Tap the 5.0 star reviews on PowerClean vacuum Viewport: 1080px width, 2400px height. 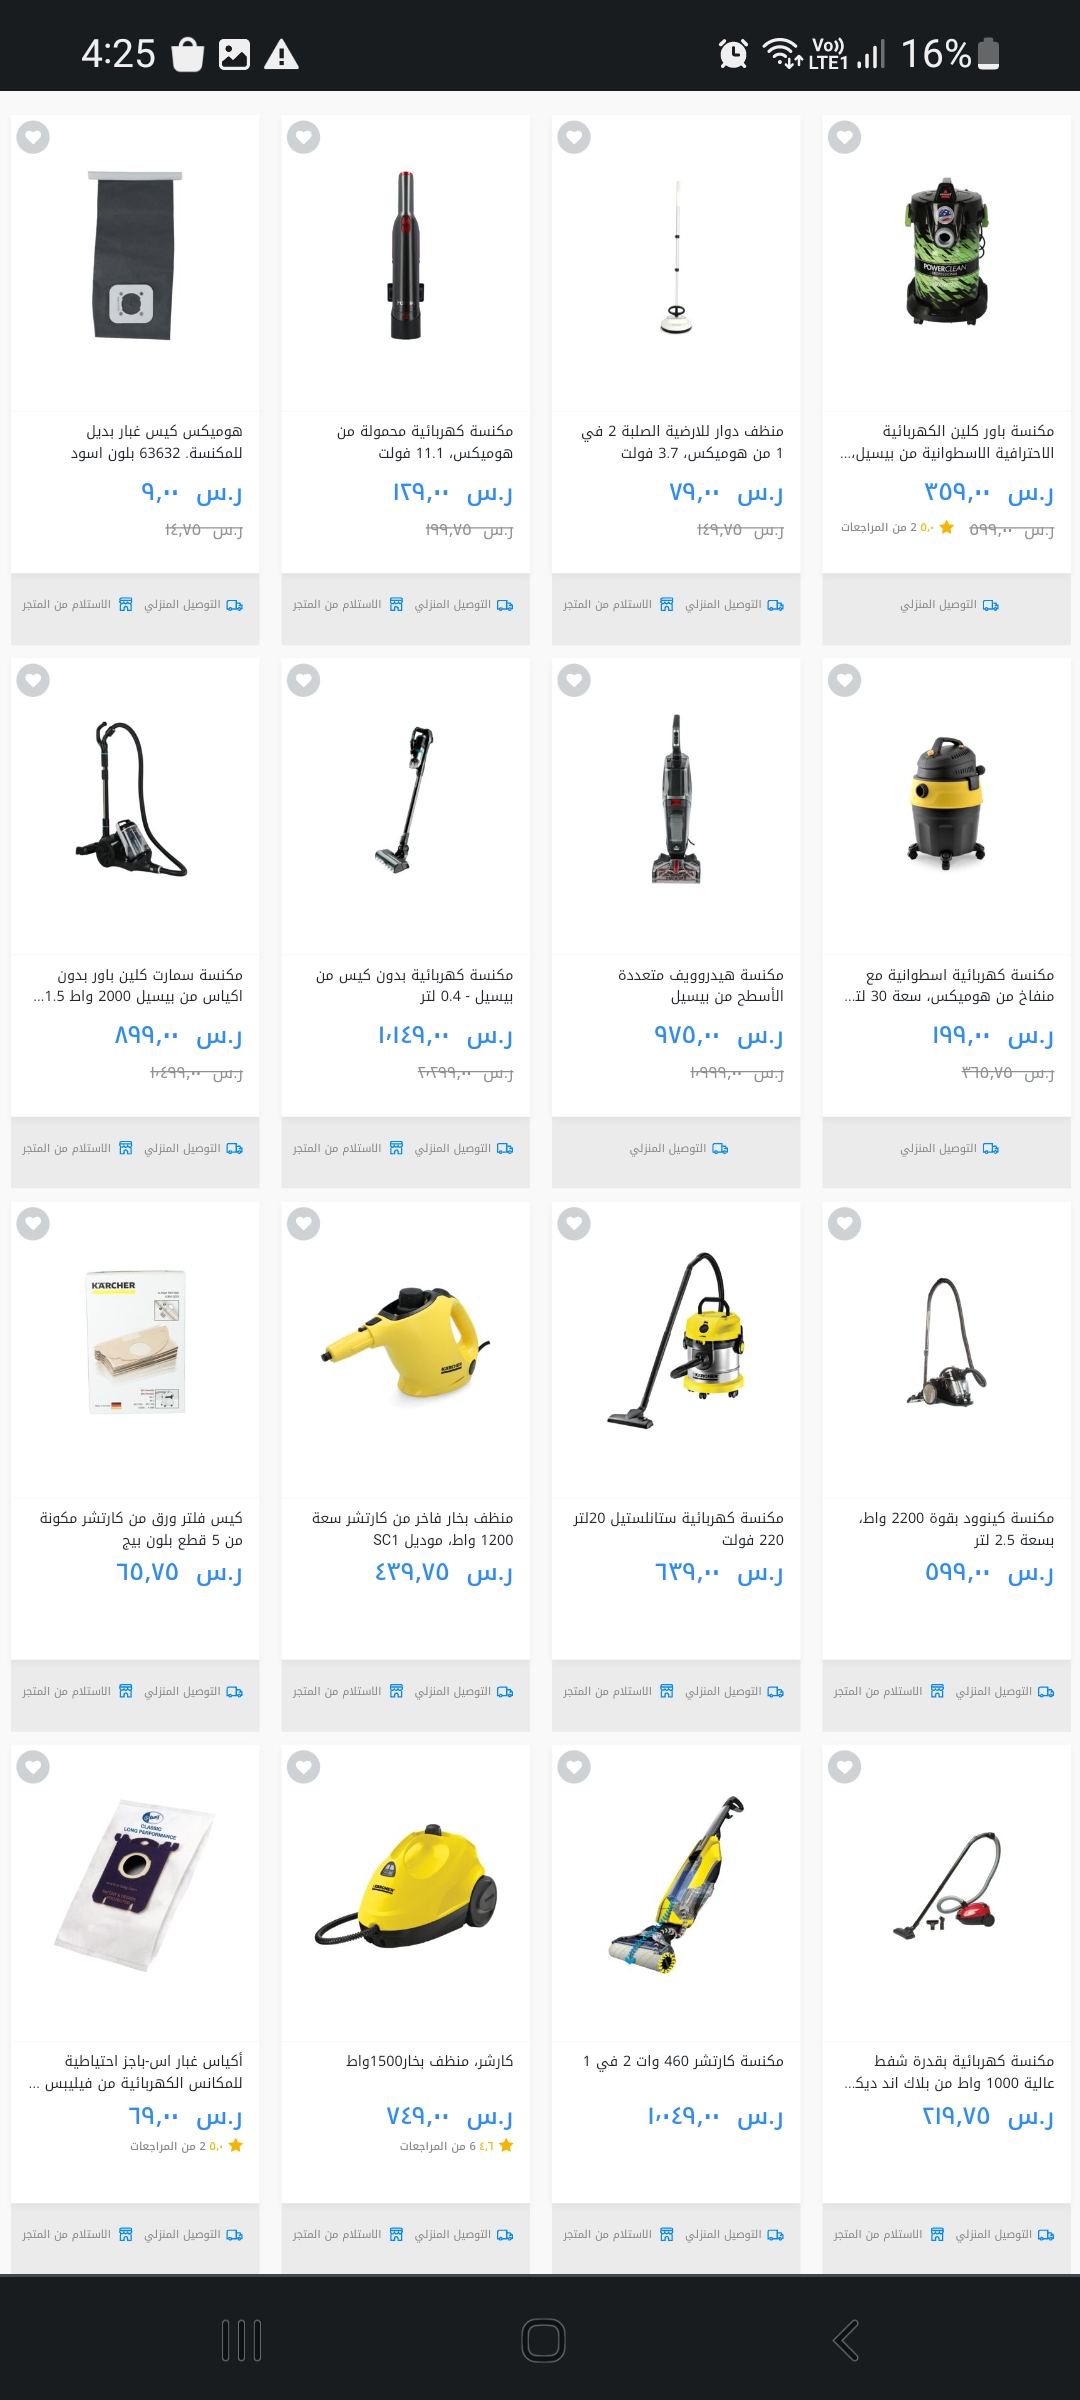[897, 528]
